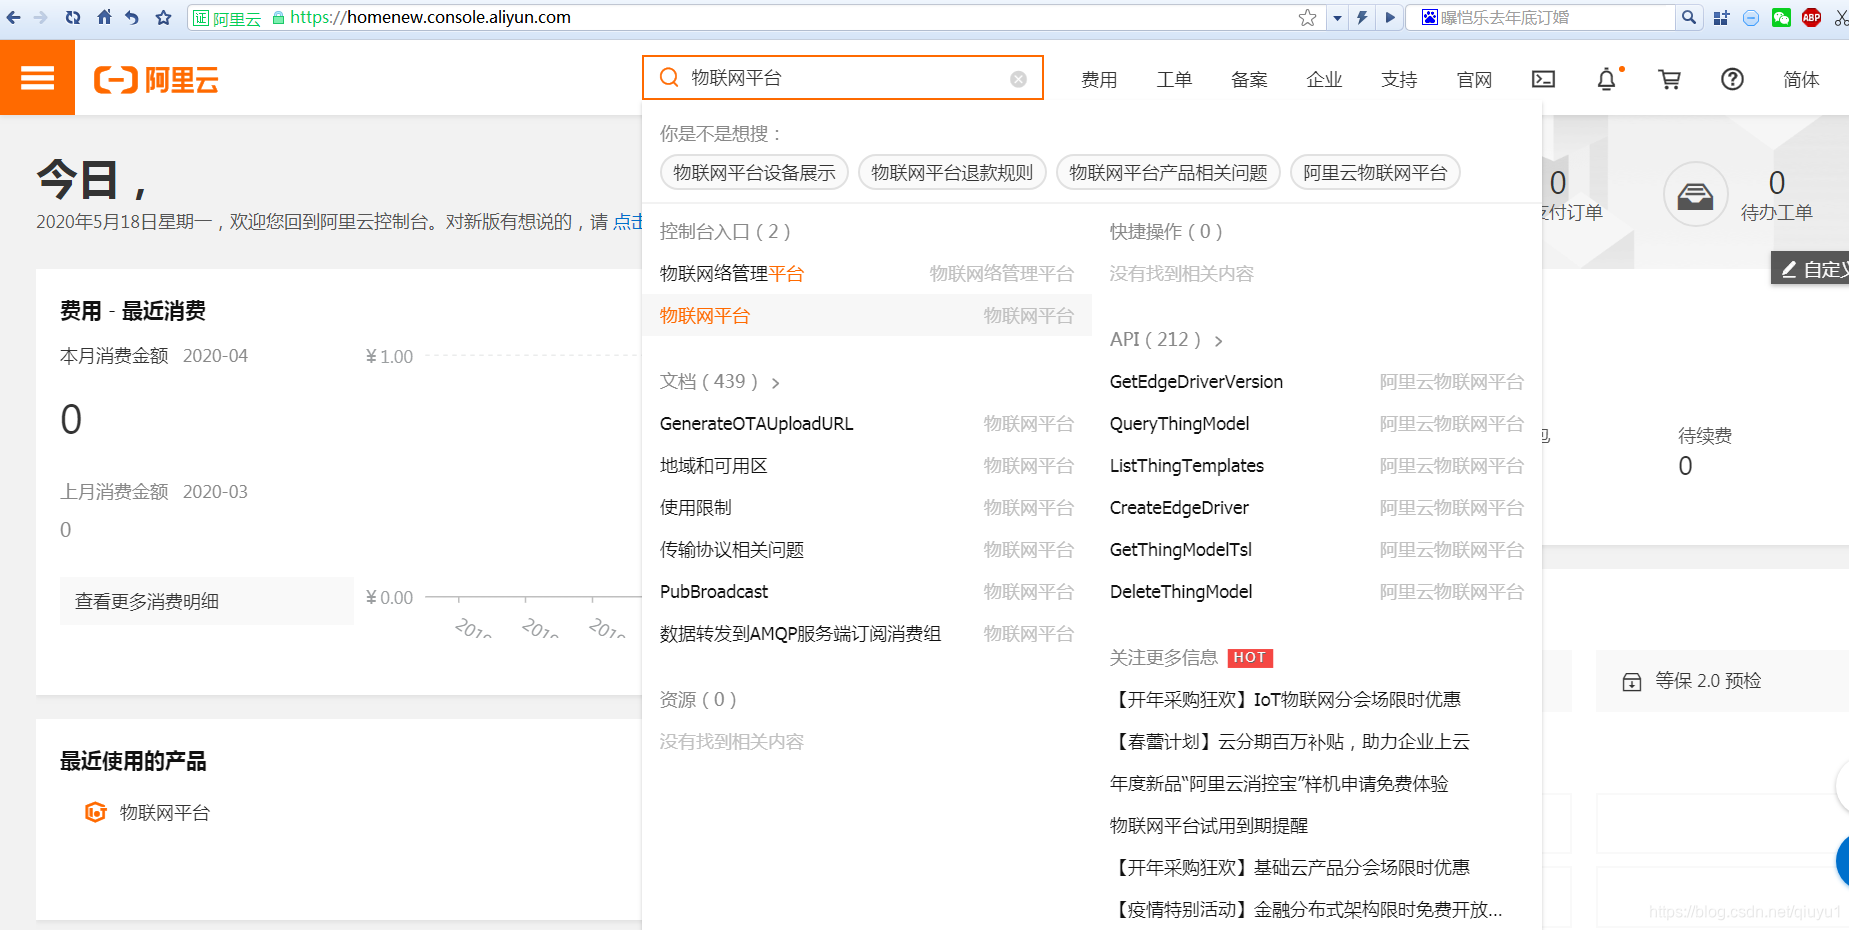Focus the 物联网平台 search input
Viewport: 1849px width, 930px height.
(845, 78)
